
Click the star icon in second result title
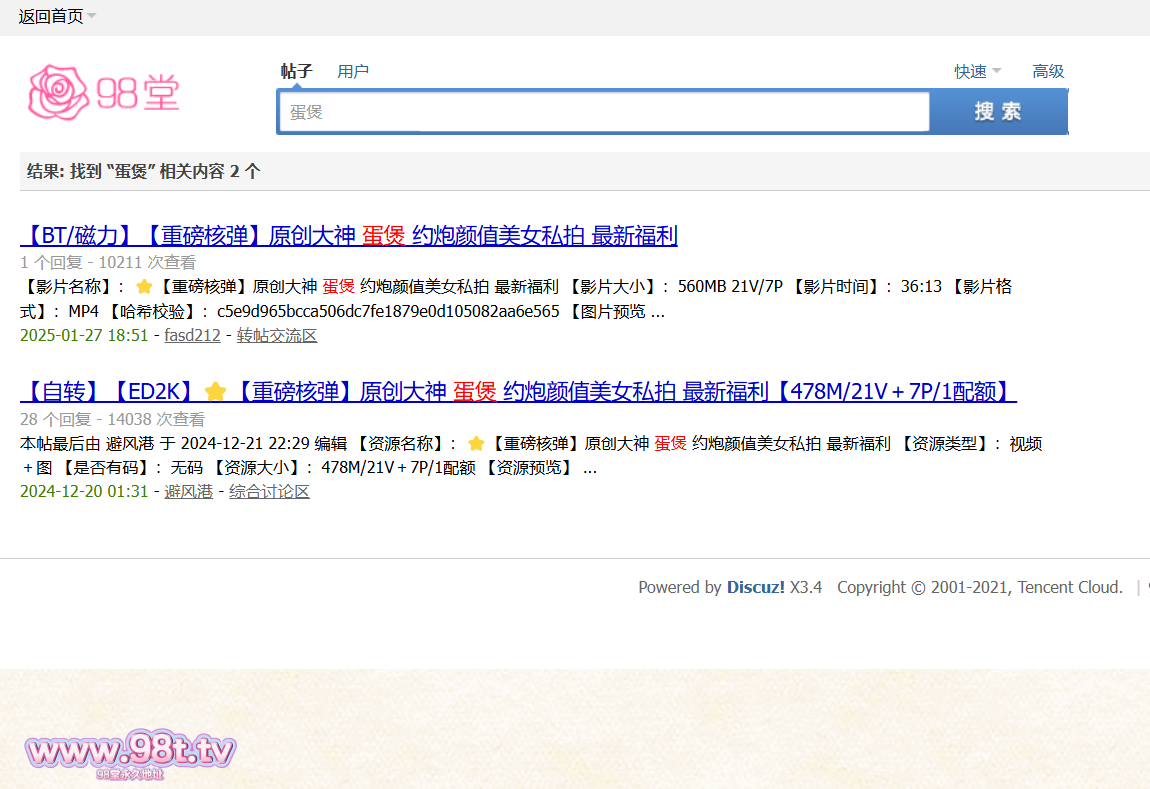coord(215,392)
